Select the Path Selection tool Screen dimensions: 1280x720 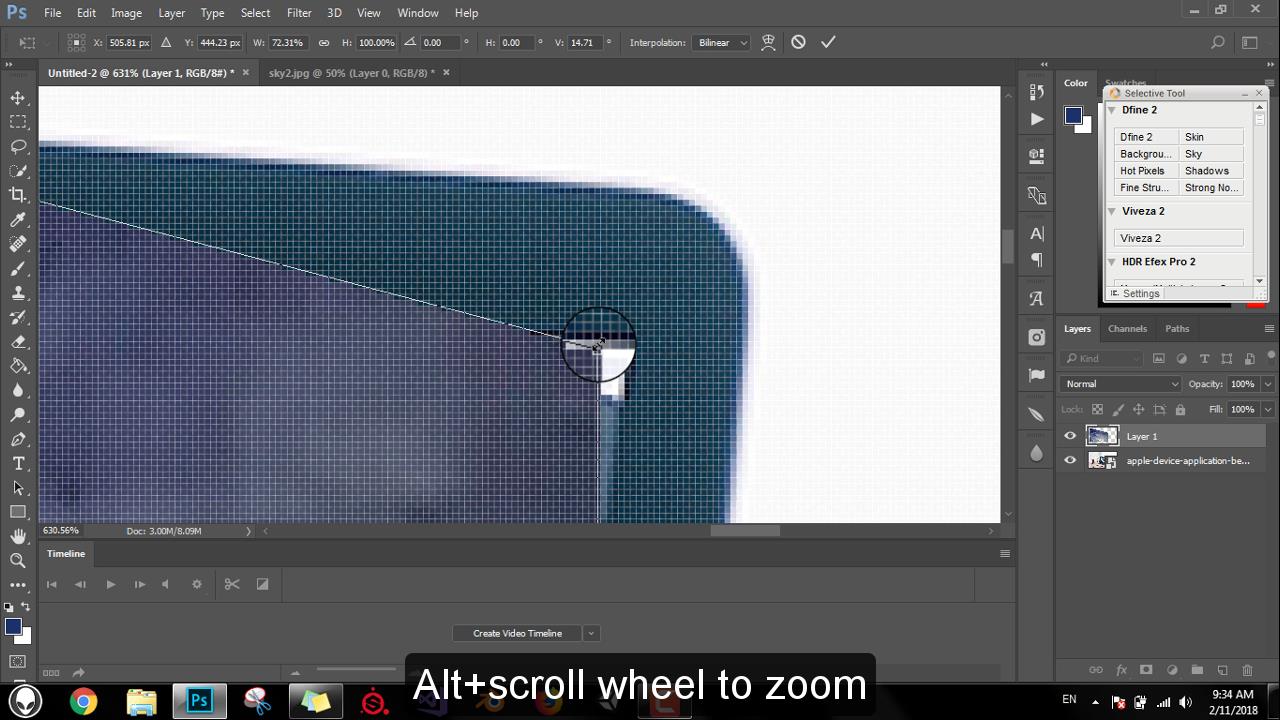[x=18, y=488]
